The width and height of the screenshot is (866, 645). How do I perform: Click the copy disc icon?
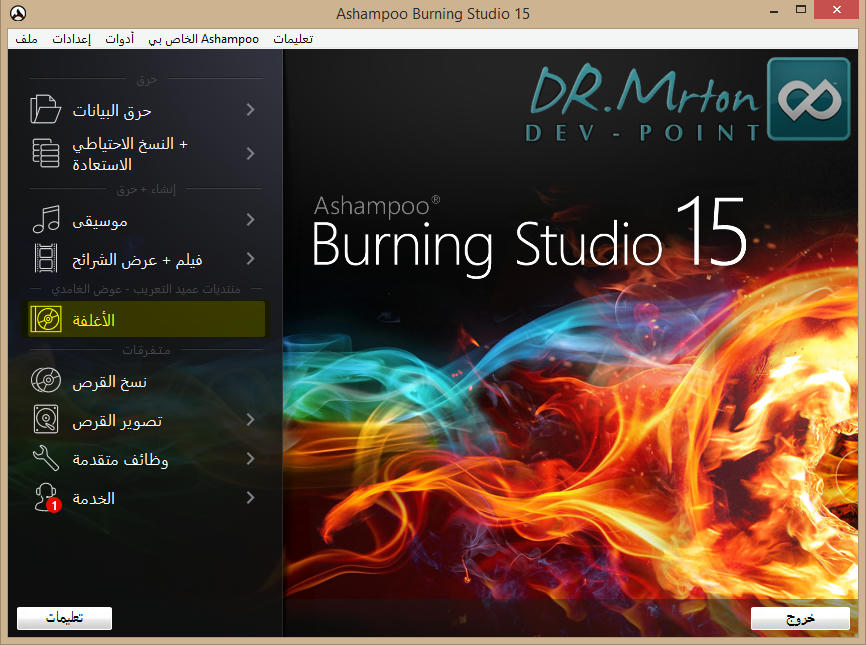tap(46, 380)
